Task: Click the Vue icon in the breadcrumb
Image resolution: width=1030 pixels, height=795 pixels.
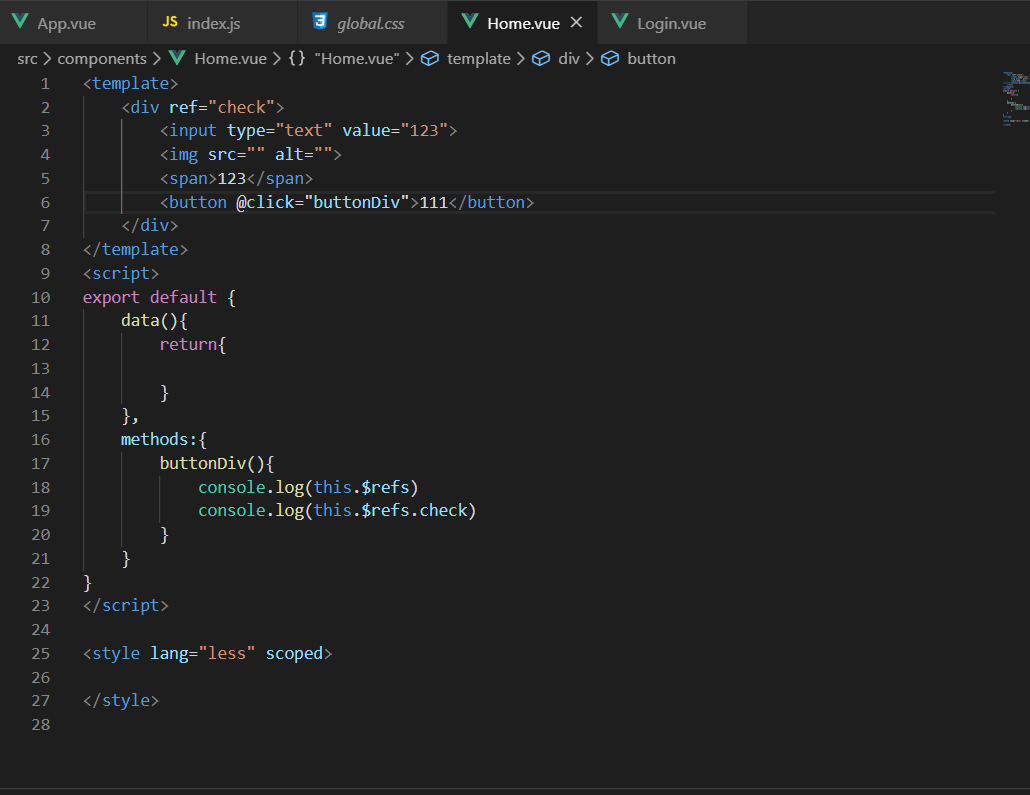Action: (x=177, y=58)
